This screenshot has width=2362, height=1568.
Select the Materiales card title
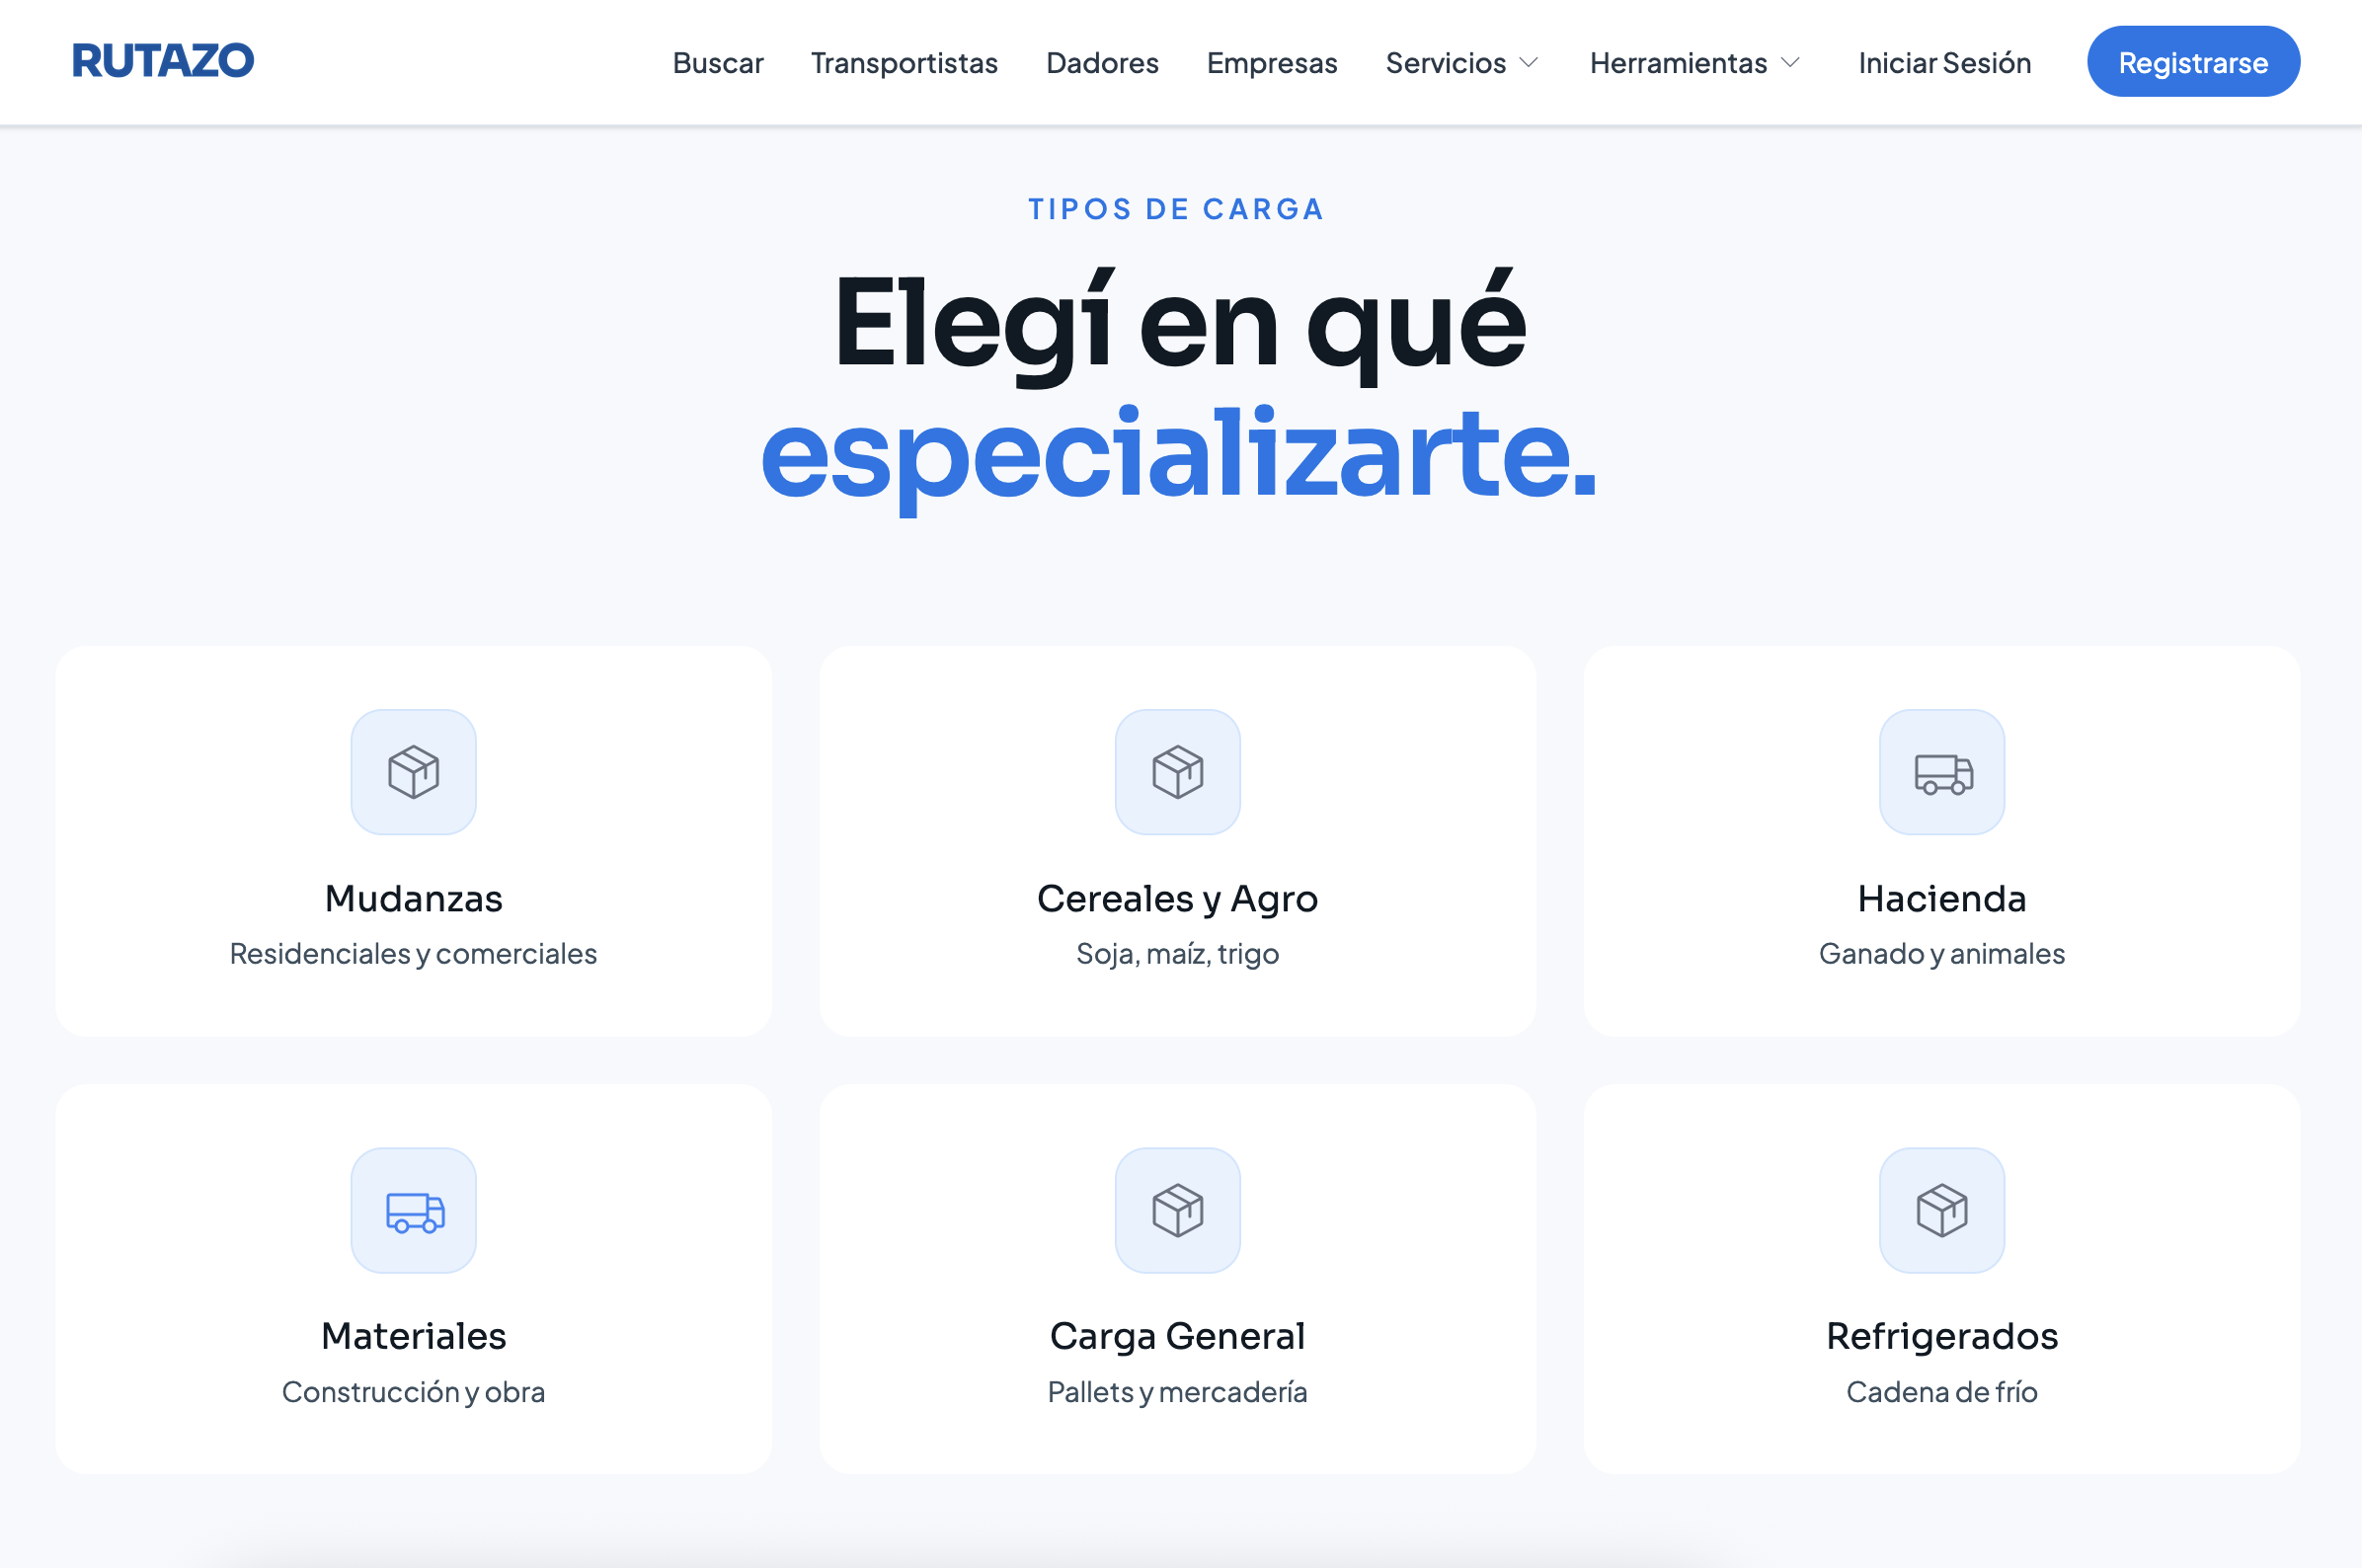(x=413, y=1336)
